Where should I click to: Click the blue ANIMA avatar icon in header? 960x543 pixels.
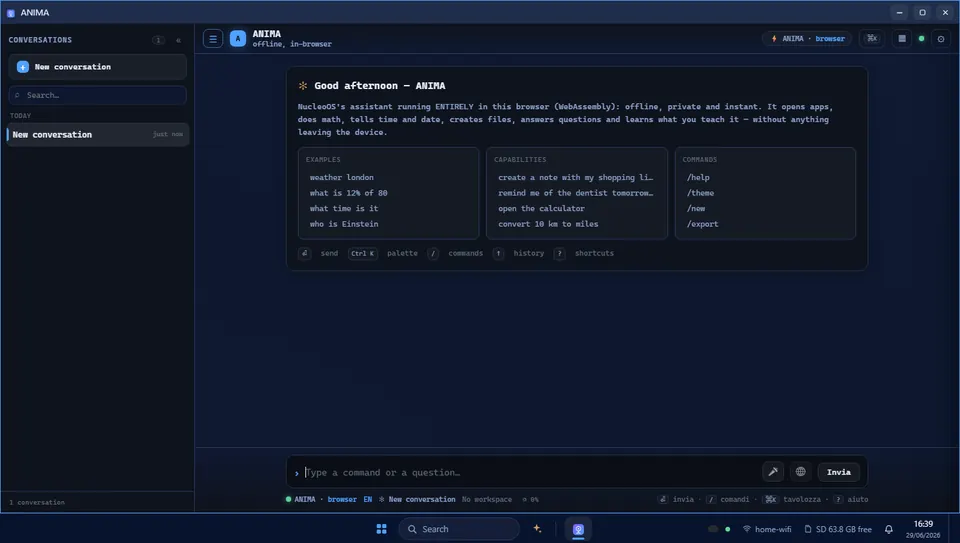click(238, 39)
